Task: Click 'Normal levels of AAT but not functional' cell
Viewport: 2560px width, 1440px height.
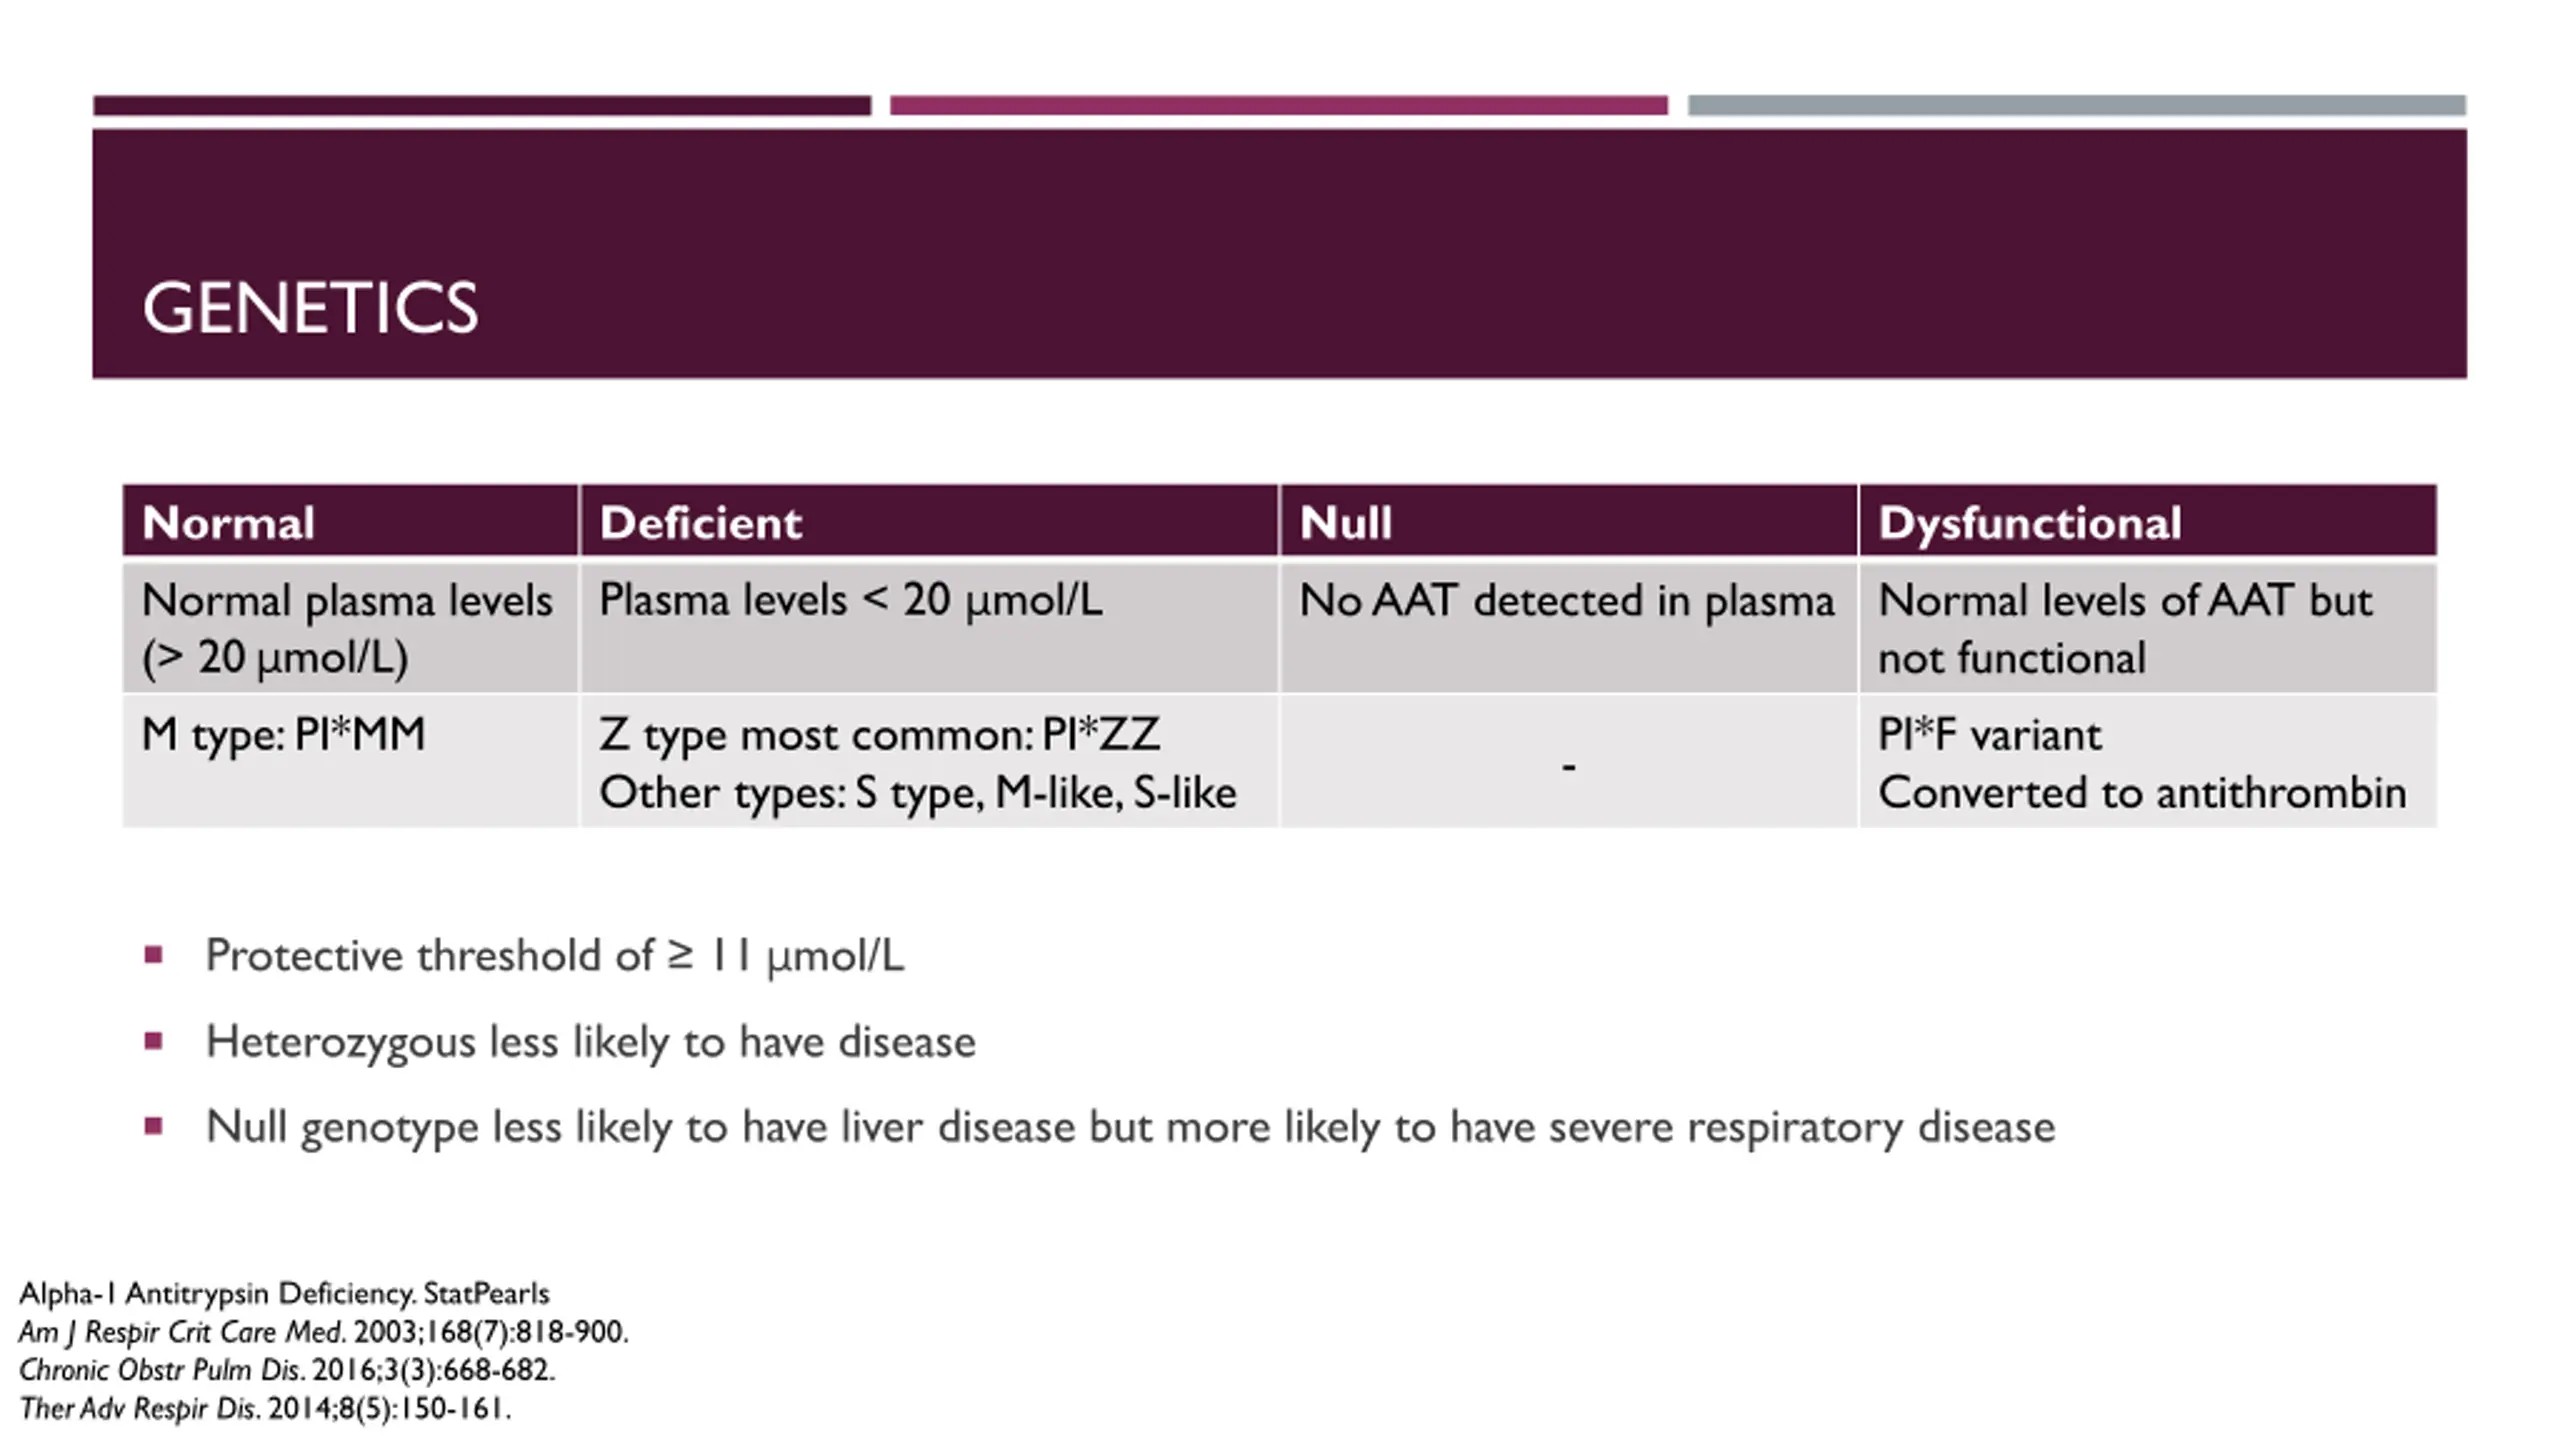Action: click(2124, 628)
